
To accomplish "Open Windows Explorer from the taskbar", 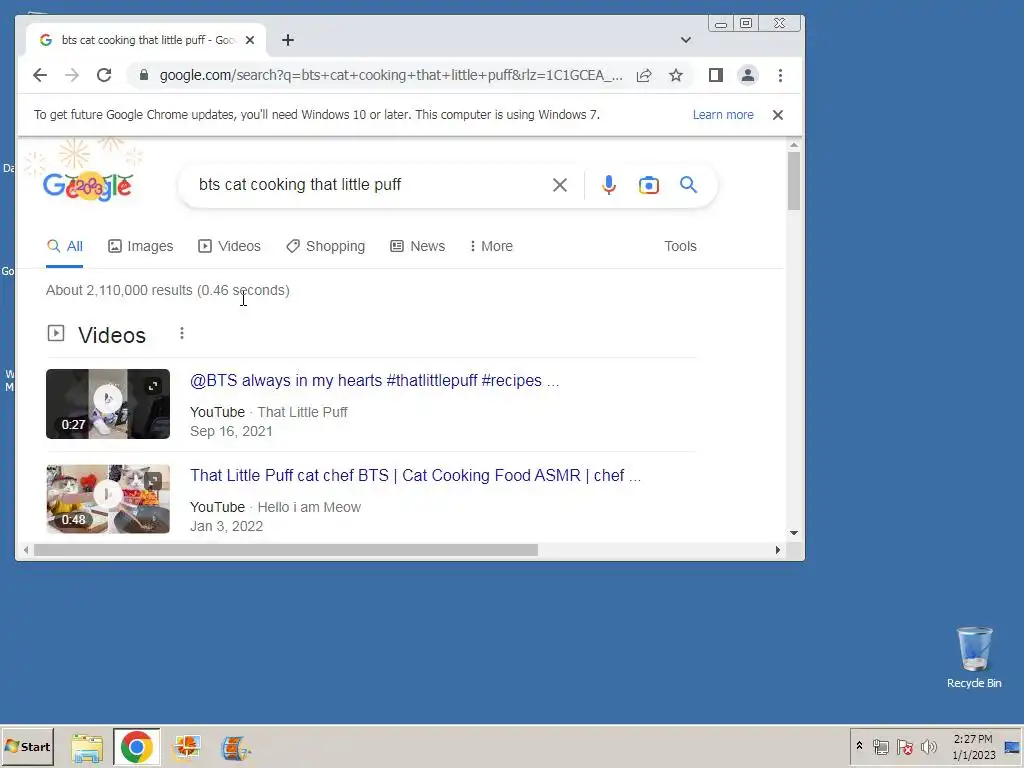I will [87, 747].
